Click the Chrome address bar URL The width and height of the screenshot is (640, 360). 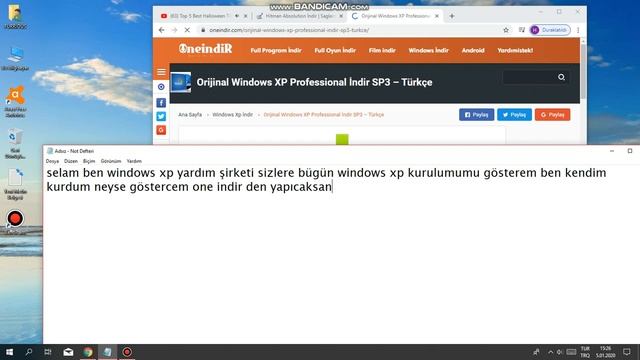click(x=289, y=30)
